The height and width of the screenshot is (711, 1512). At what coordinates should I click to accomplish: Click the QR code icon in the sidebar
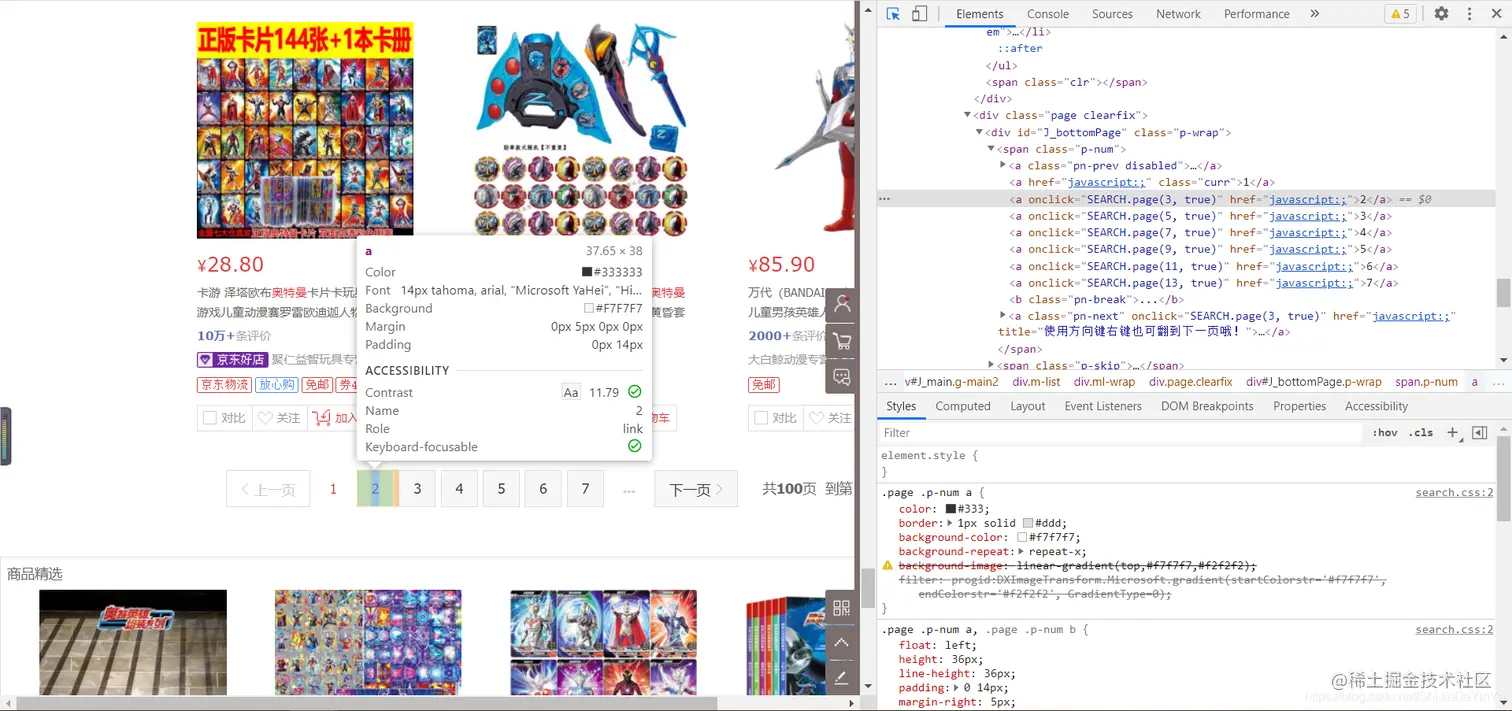coord(841,608)
